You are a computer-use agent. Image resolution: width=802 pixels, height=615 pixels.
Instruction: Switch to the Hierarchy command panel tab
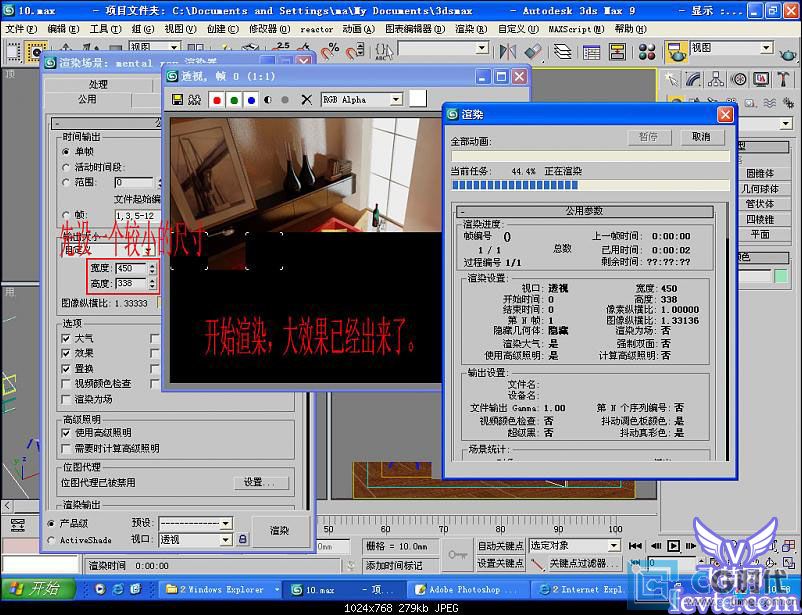tap(716, 79)
